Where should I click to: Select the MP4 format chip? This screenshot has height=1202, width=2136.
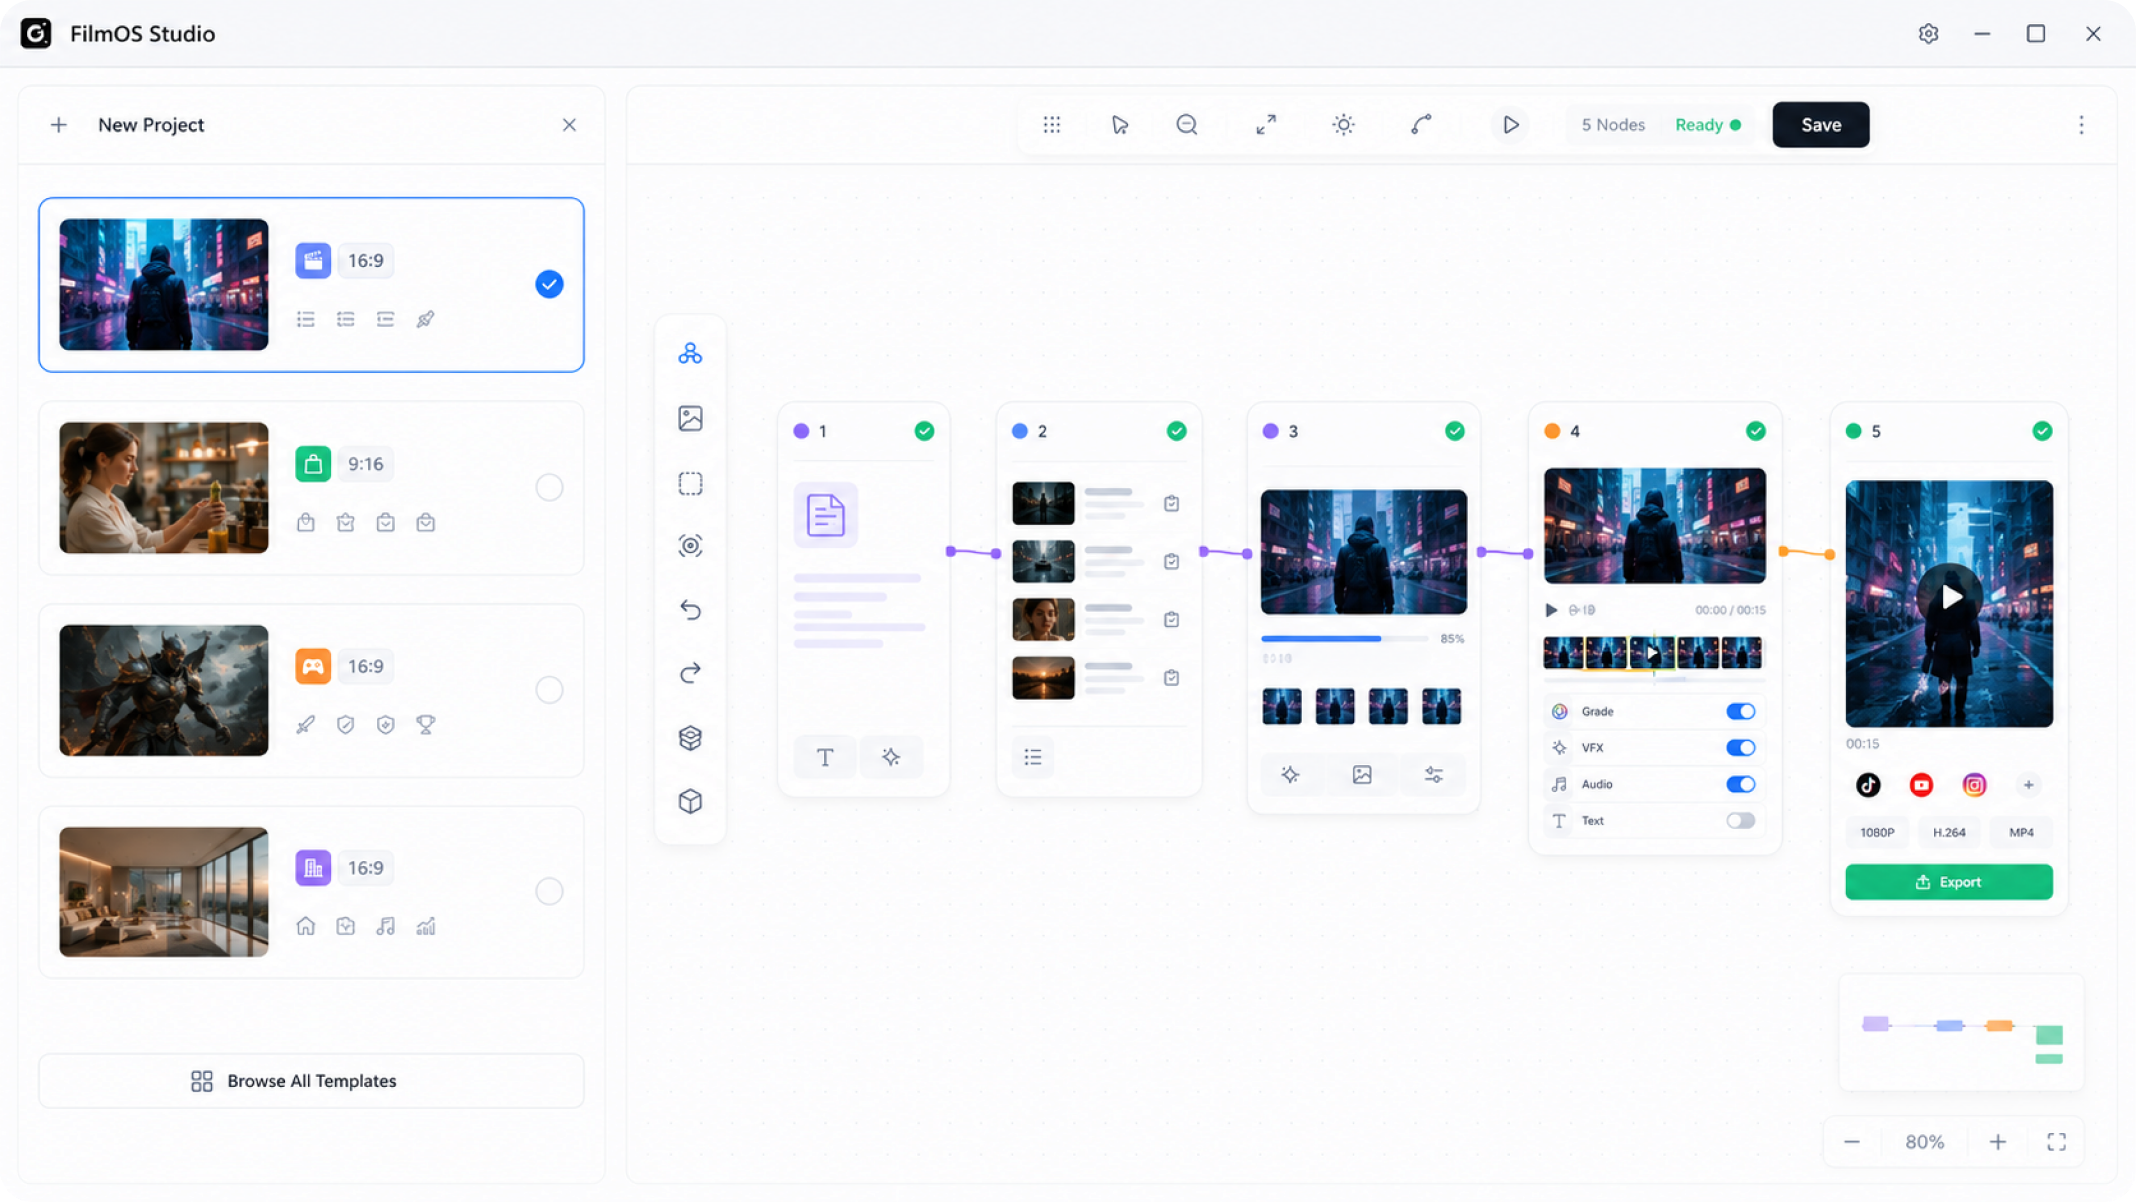click(2021, 832)
